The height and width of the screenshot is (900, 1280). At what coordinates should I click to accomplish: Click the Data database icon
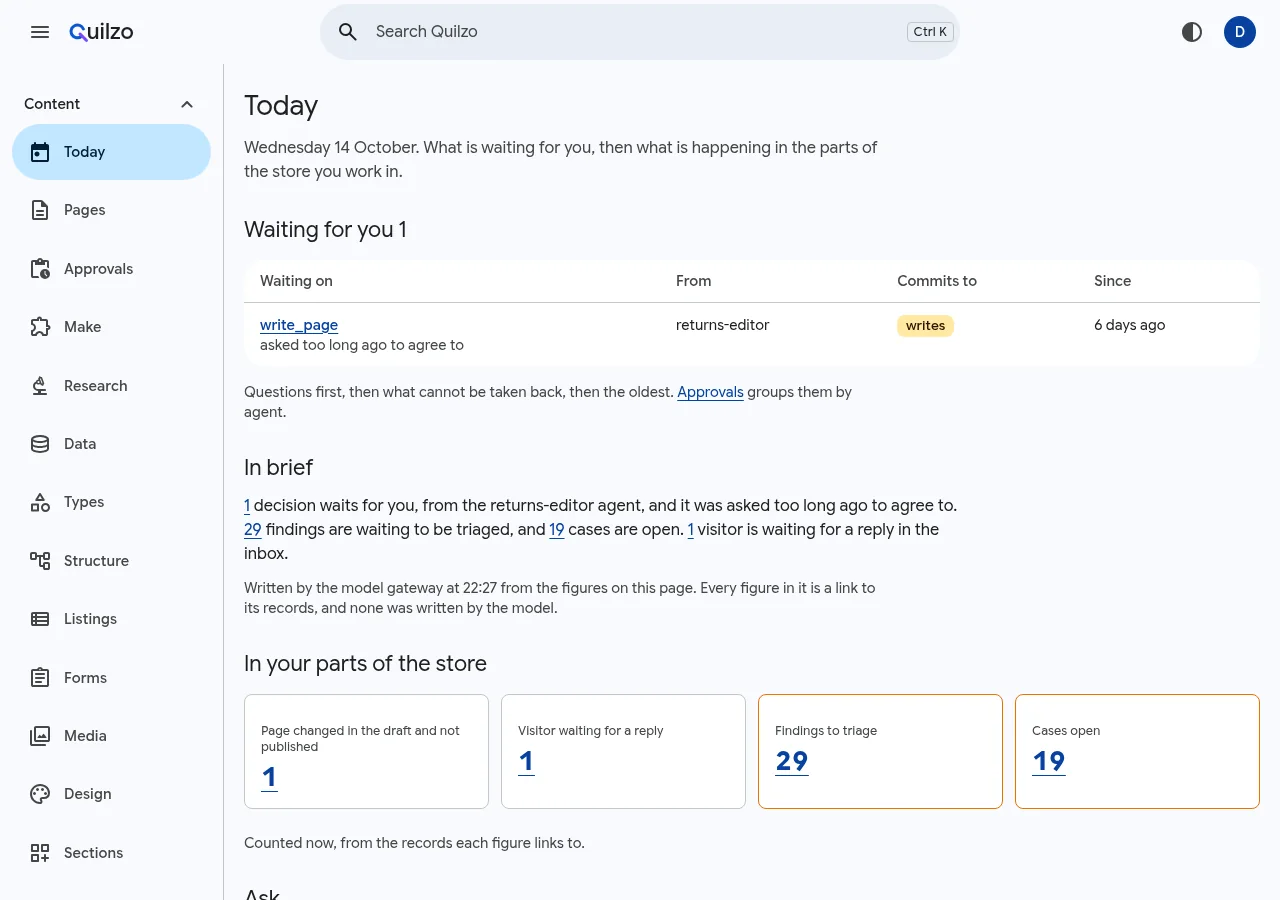[40, 444]
